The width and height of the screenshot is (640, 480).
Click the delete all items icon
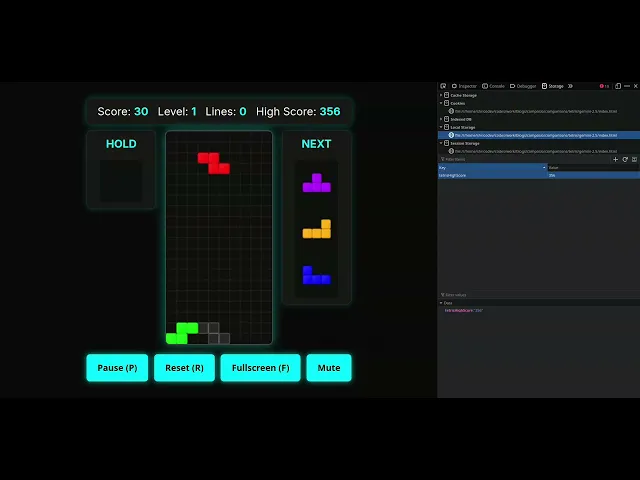tap(634, 159)
